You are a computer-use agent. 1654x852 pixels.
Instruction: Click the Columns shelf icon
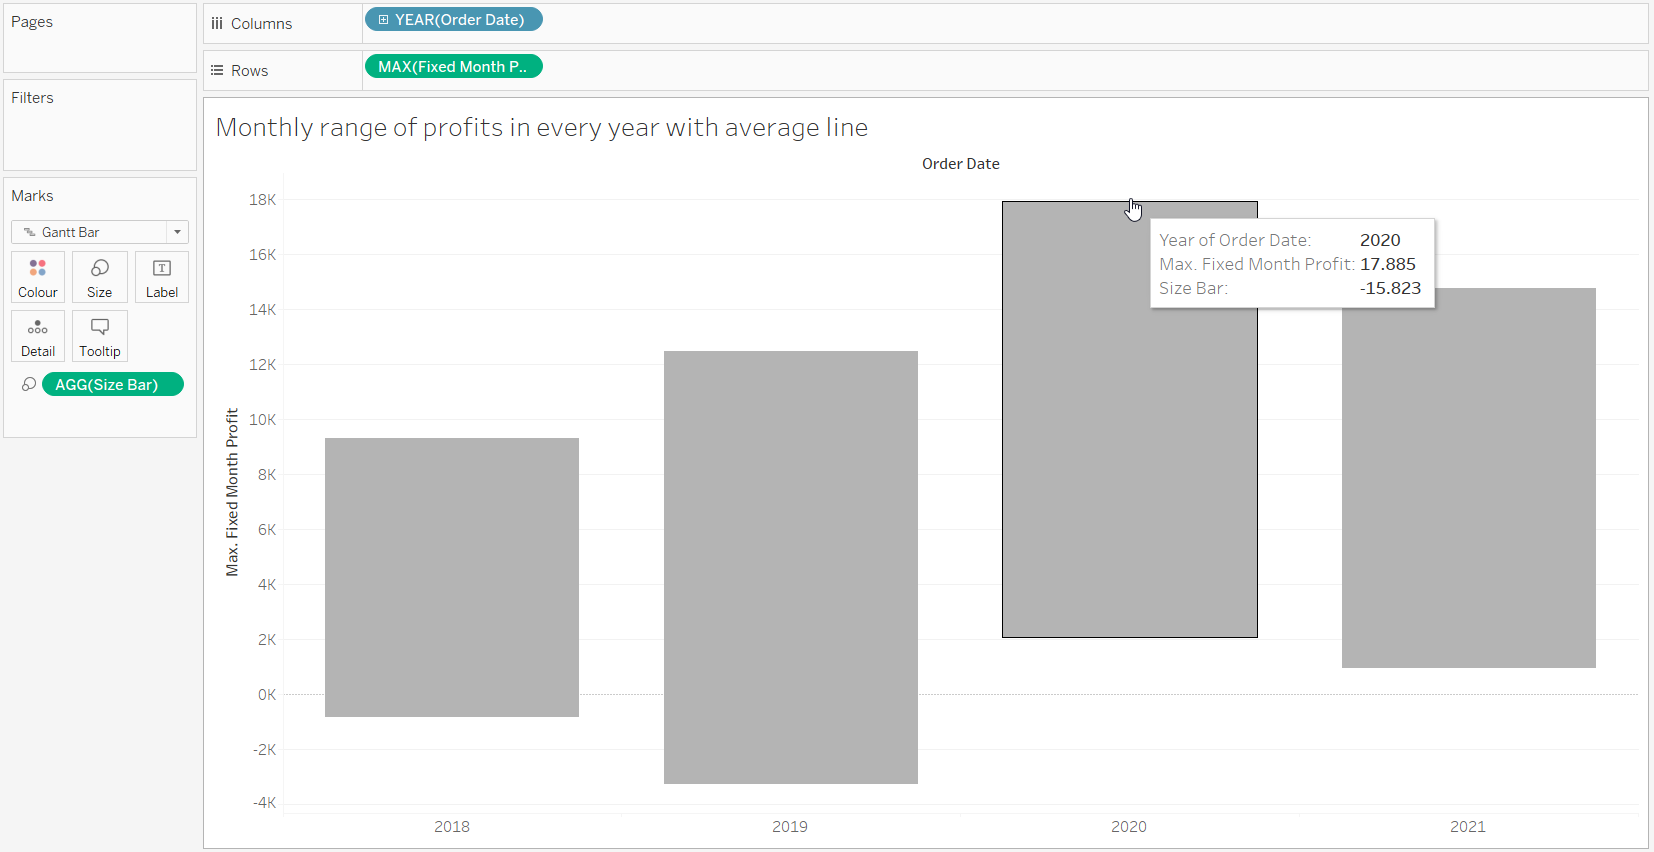click(217, 23)
